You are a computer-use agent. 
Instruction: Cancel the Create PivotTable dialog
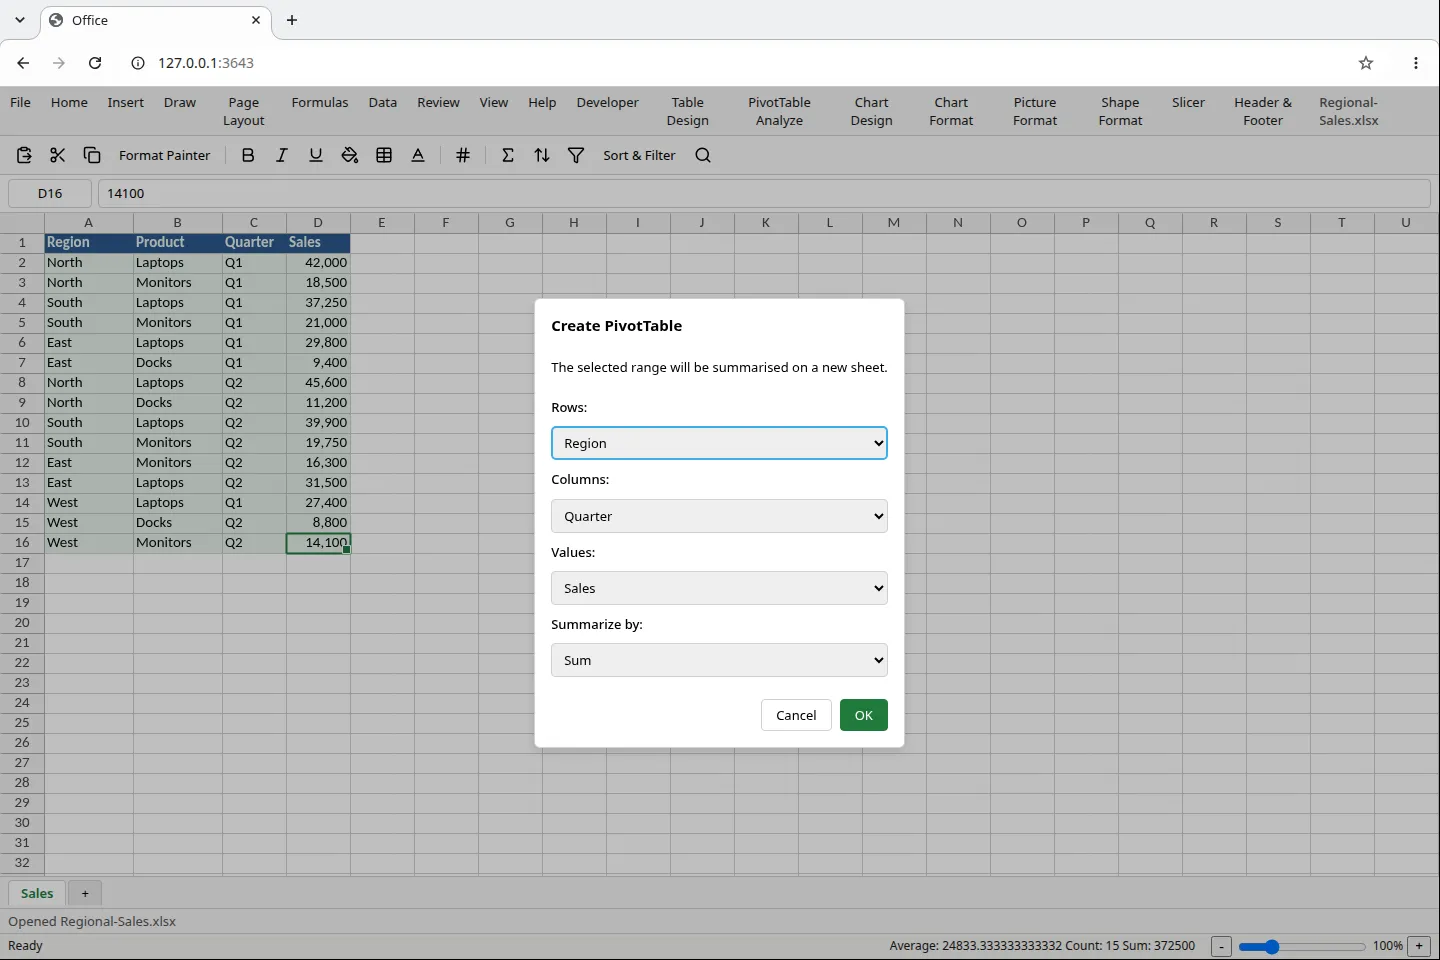coord(796,715)
